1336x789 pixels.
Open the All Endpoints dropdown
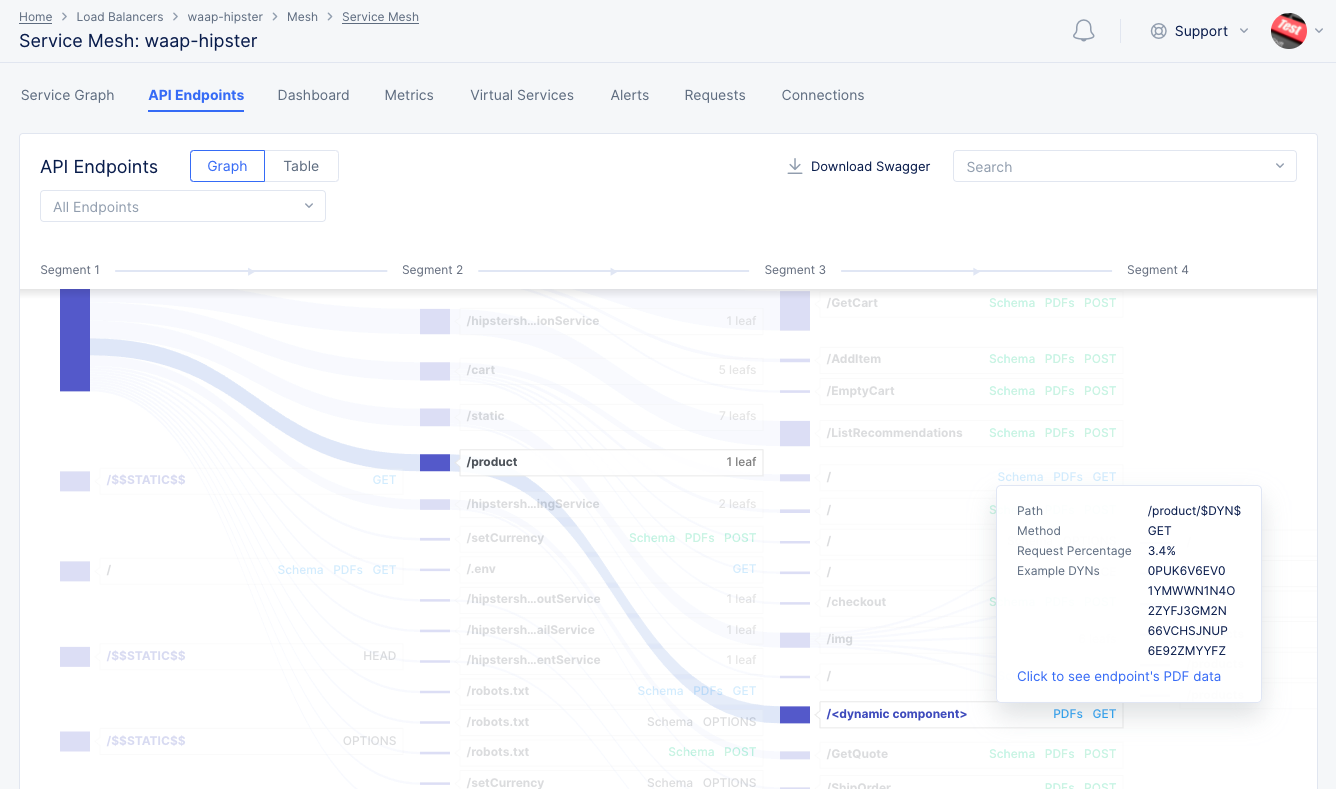182,206
